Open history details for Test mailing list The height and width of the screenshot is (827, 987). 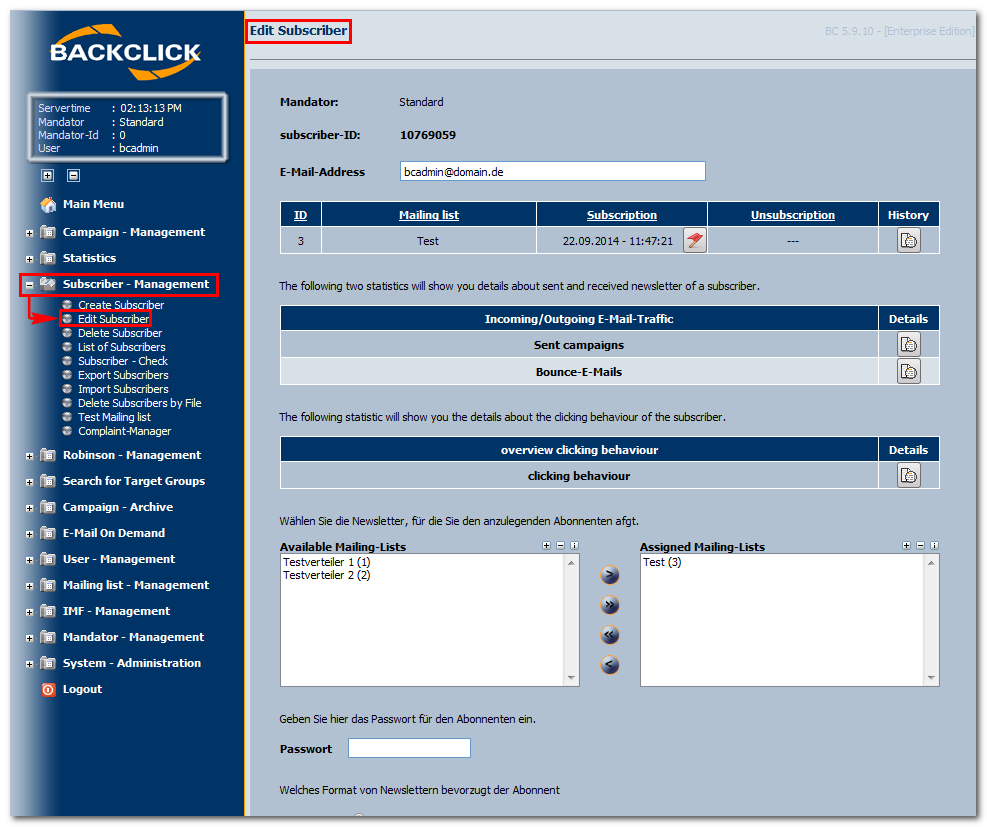point(908,240)
